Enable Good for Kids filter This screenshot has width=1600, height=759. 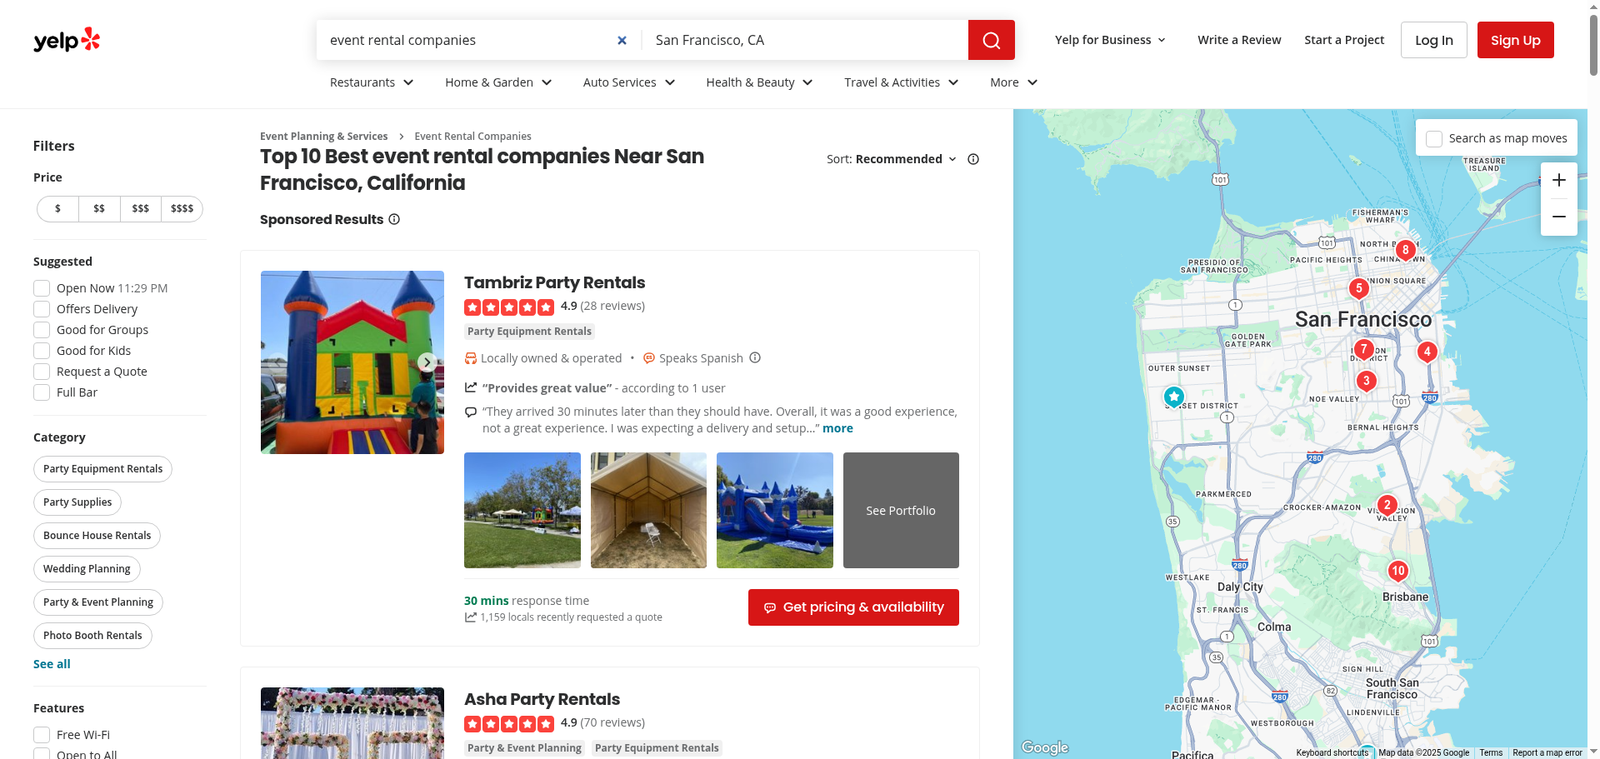click(42, 351)
